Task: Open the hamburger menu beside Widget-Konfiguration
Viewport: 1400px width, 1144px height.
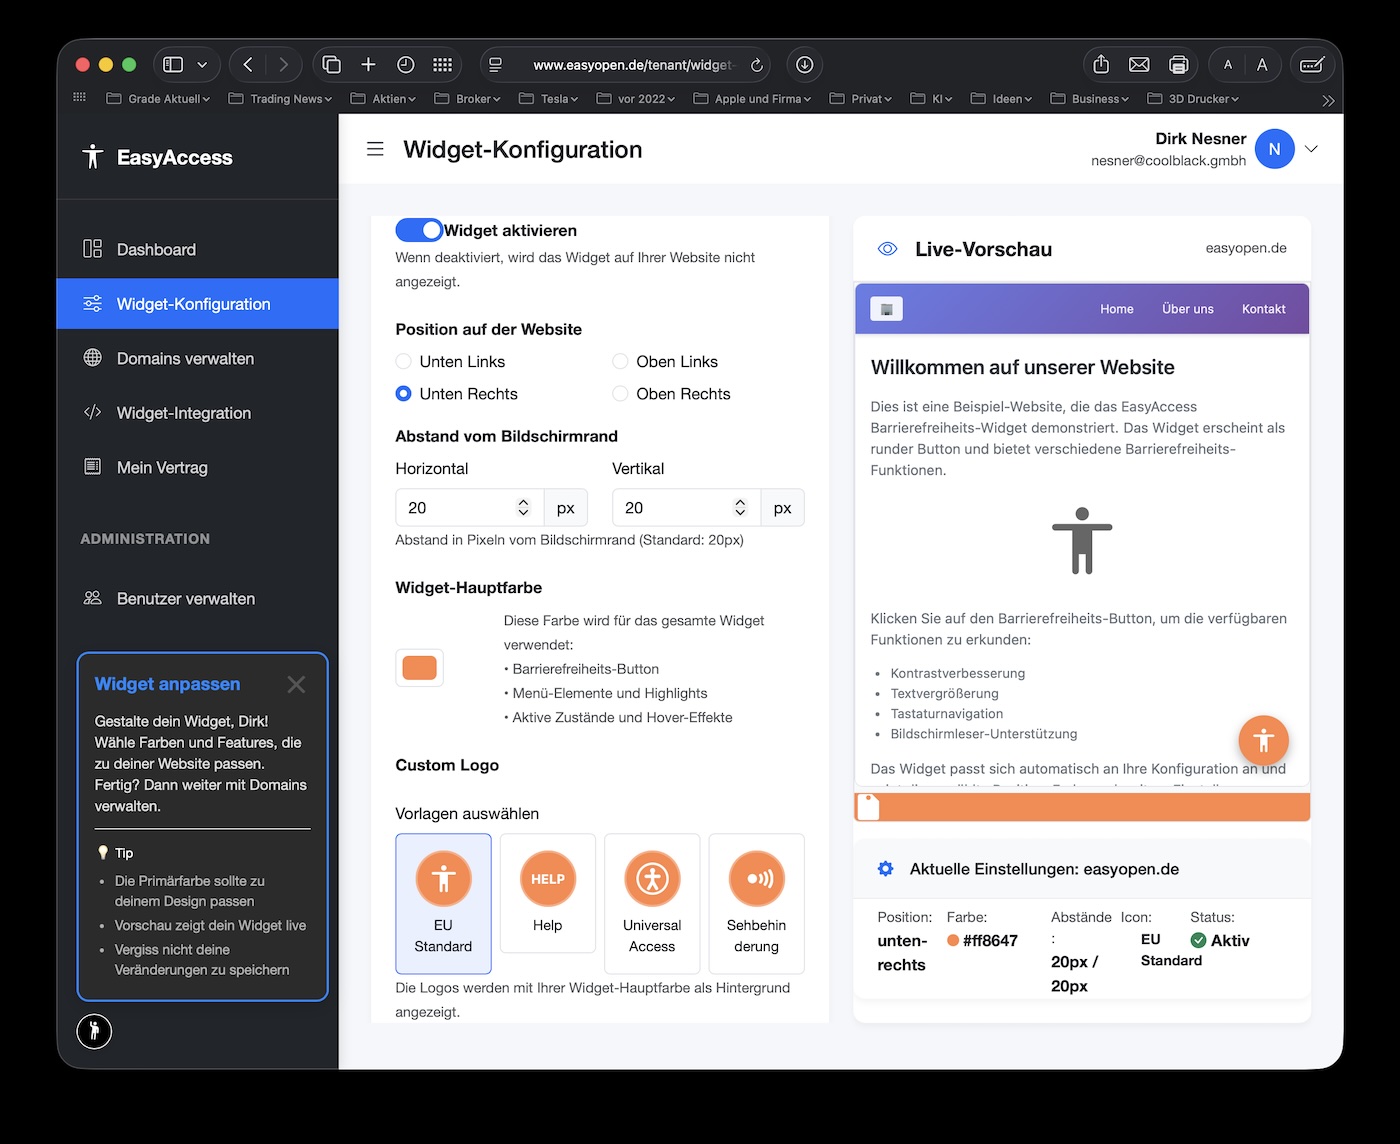Action: pos(375,148)
